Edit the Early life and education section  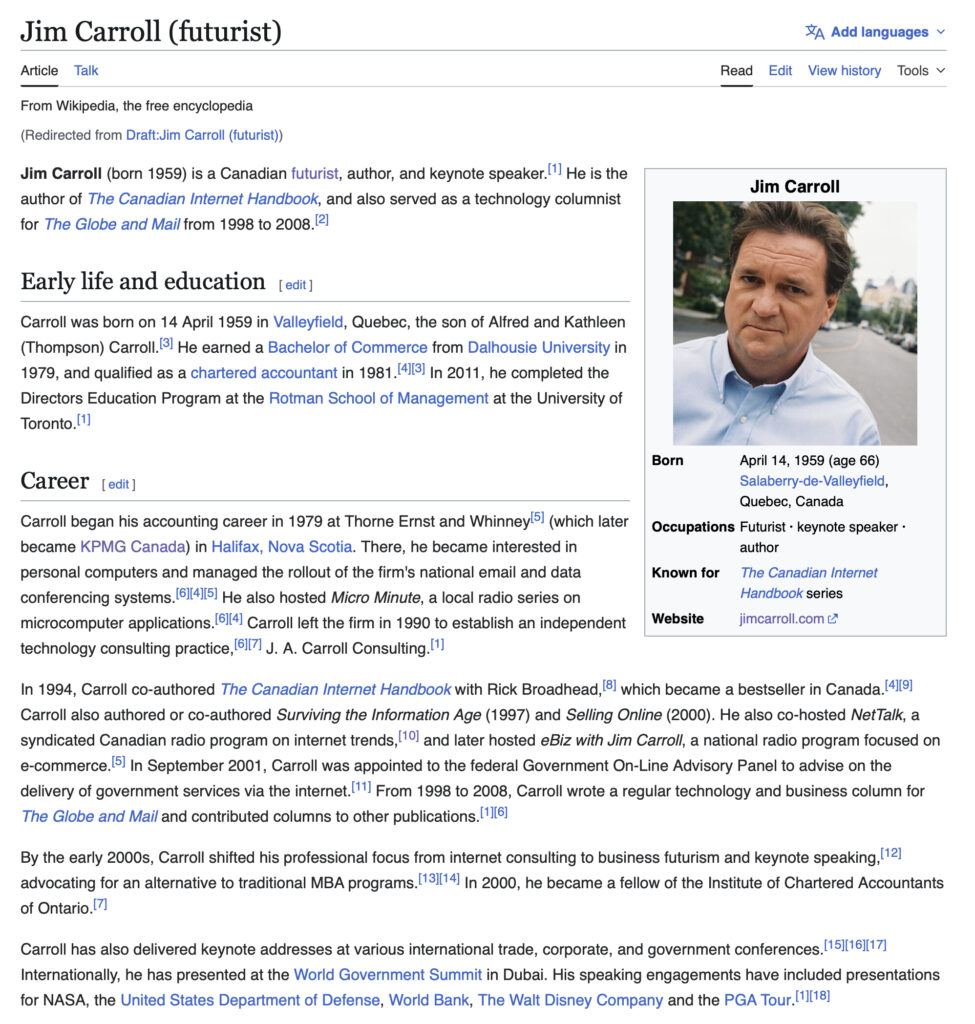pyautogui.click(x=296, y=285)
